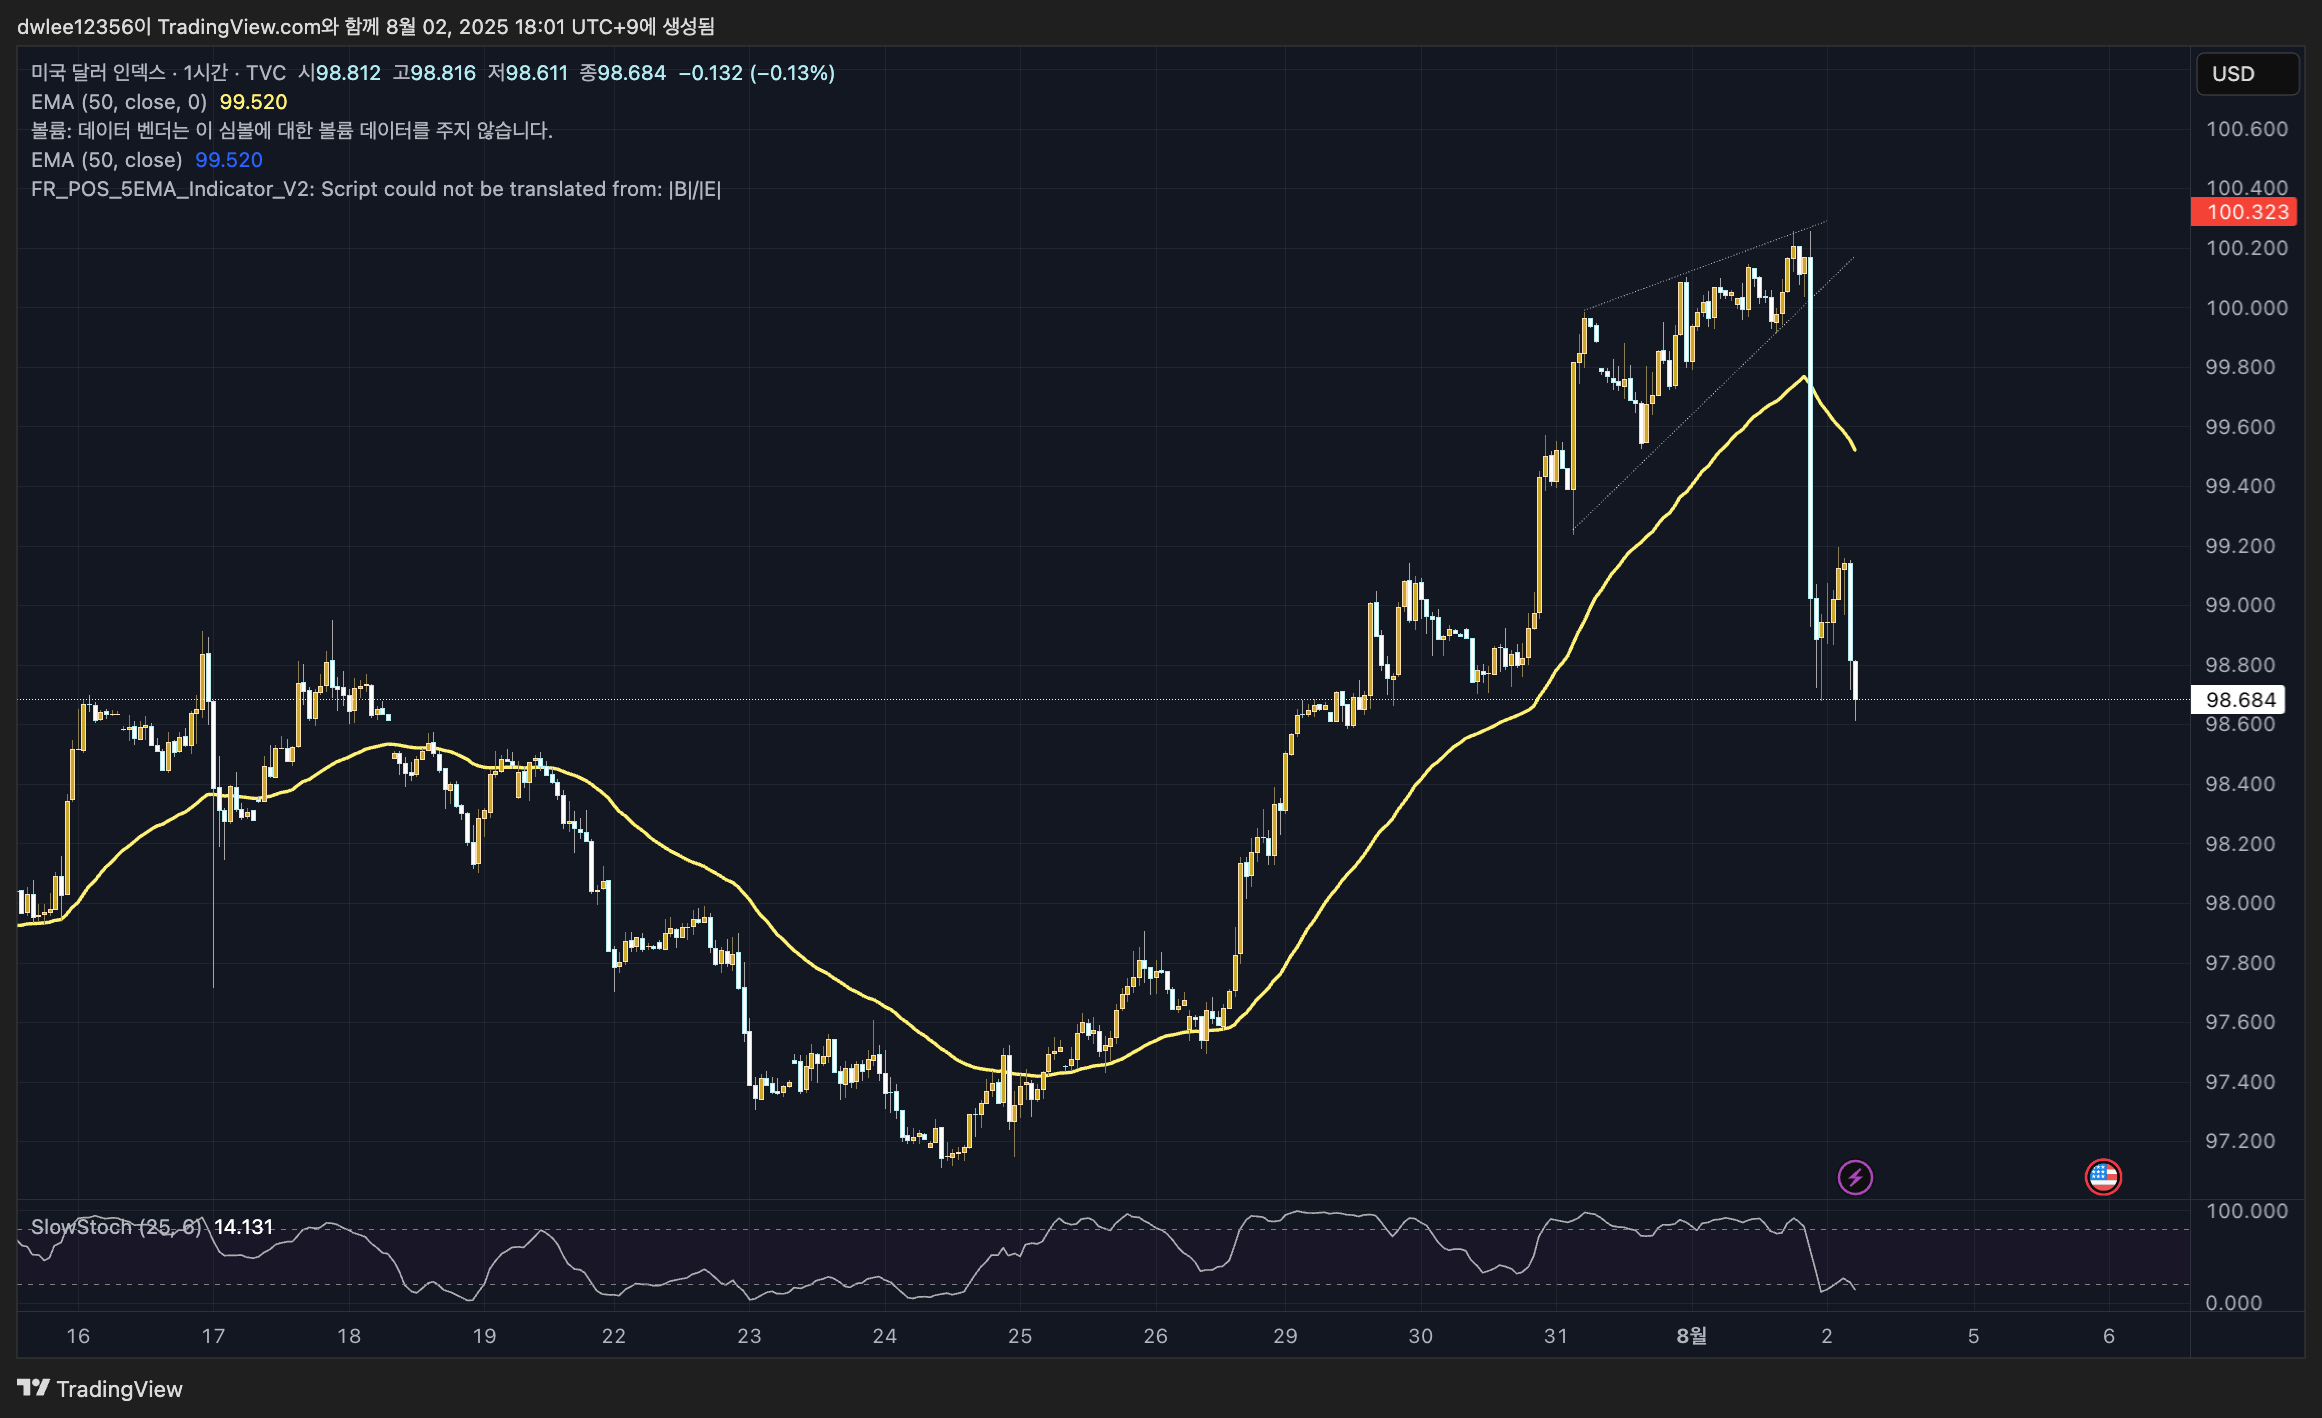This screenshot has width=2322, height=1418.
Task: Click the date label 31 on time axis
Action: 1556,1336
